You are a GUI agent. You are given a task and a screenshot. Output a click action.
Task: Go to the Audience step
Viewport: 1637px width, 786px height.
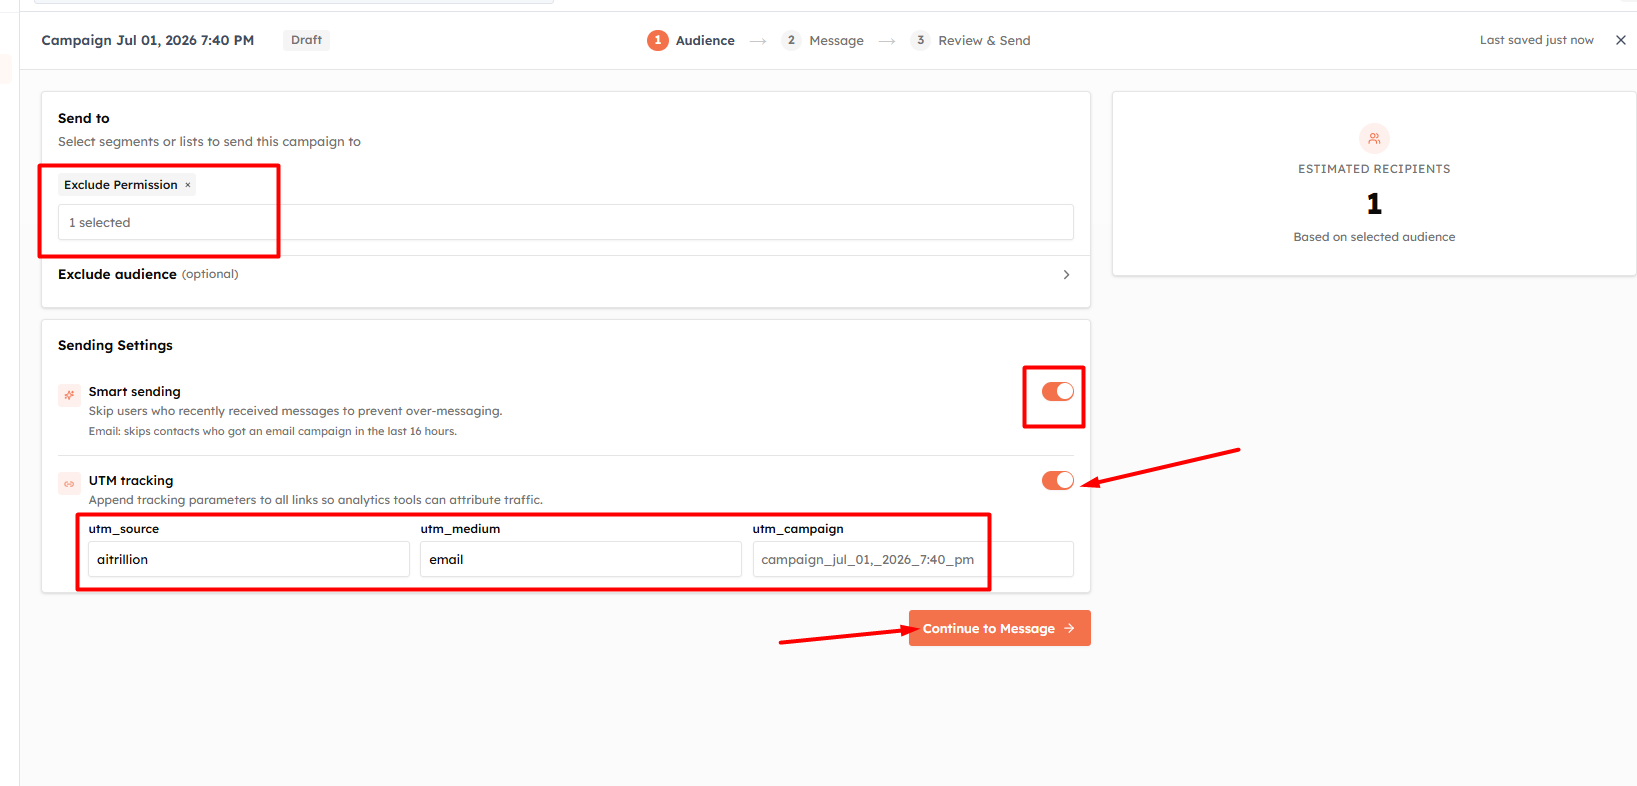click(691, 40)
